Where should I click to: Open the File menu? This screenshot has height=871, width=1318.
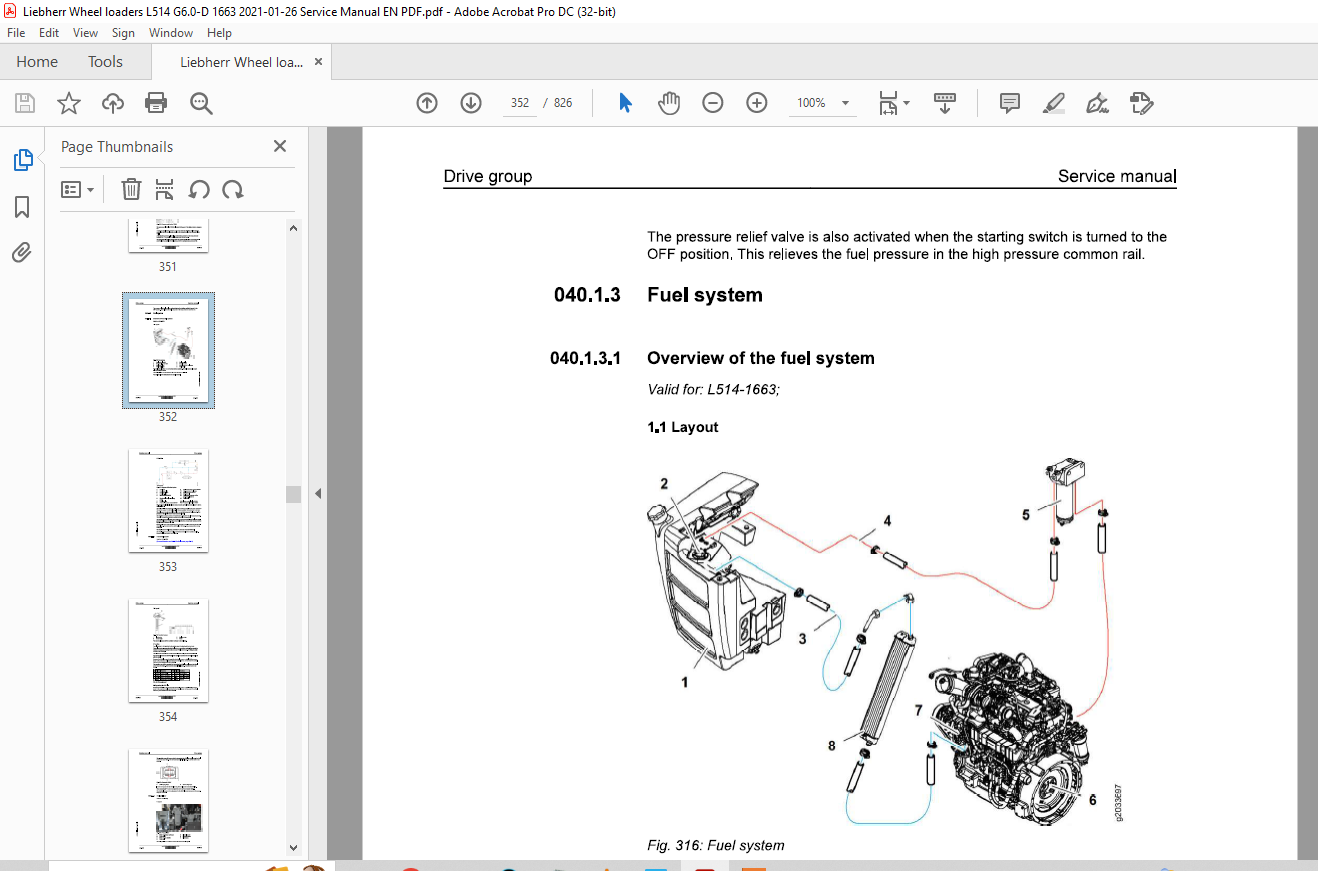point(16,33)
